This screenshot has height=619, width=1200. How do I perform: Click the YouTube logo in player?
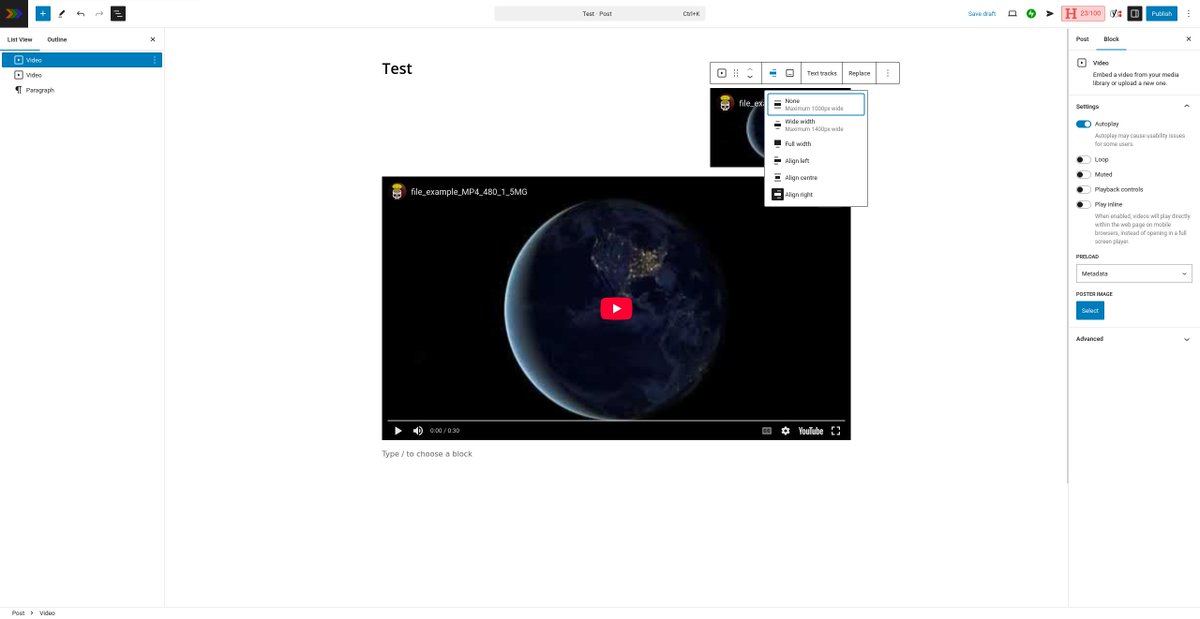click(x=810, y=431)
